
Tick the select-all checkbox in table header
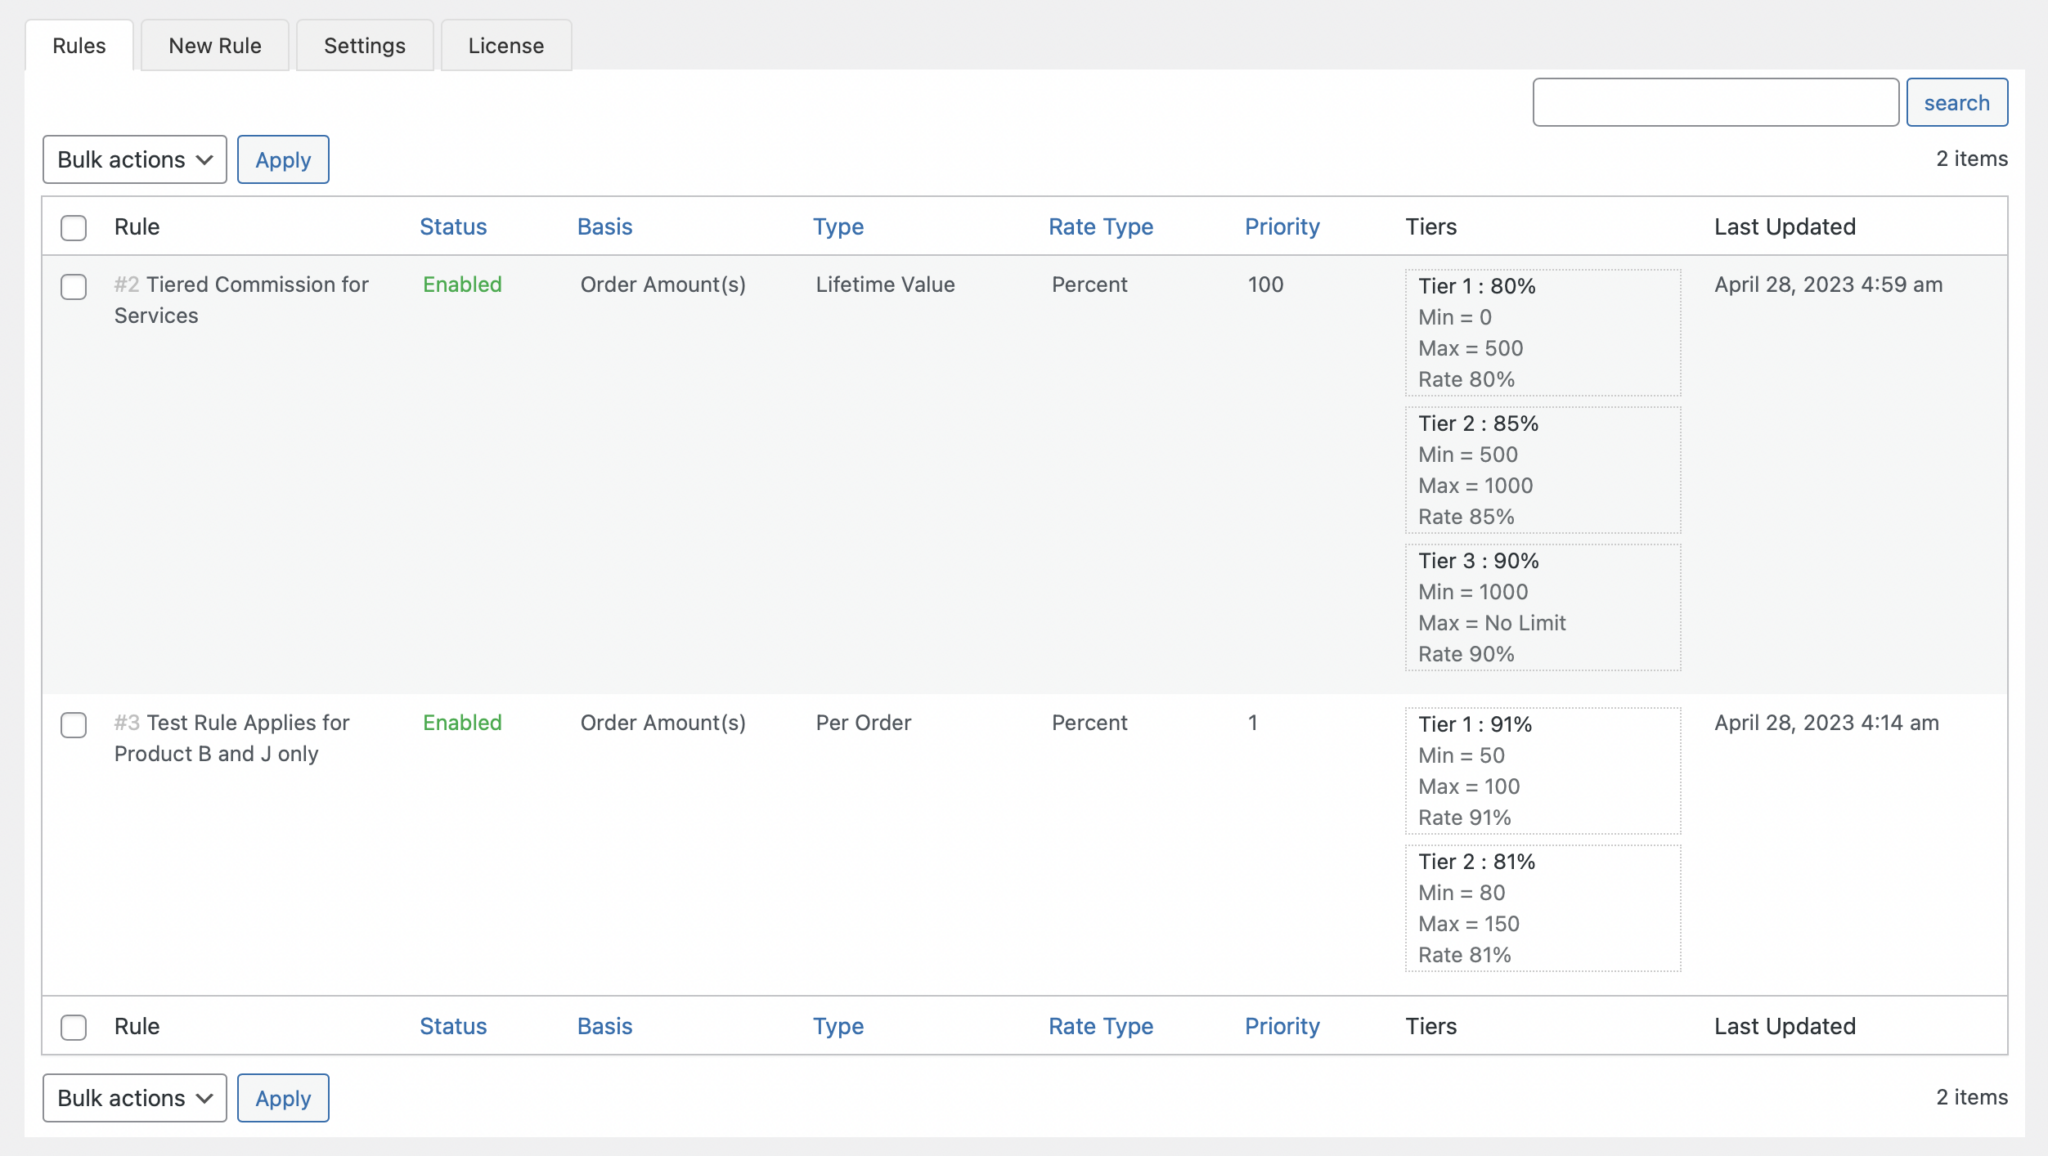click(74, 227)
